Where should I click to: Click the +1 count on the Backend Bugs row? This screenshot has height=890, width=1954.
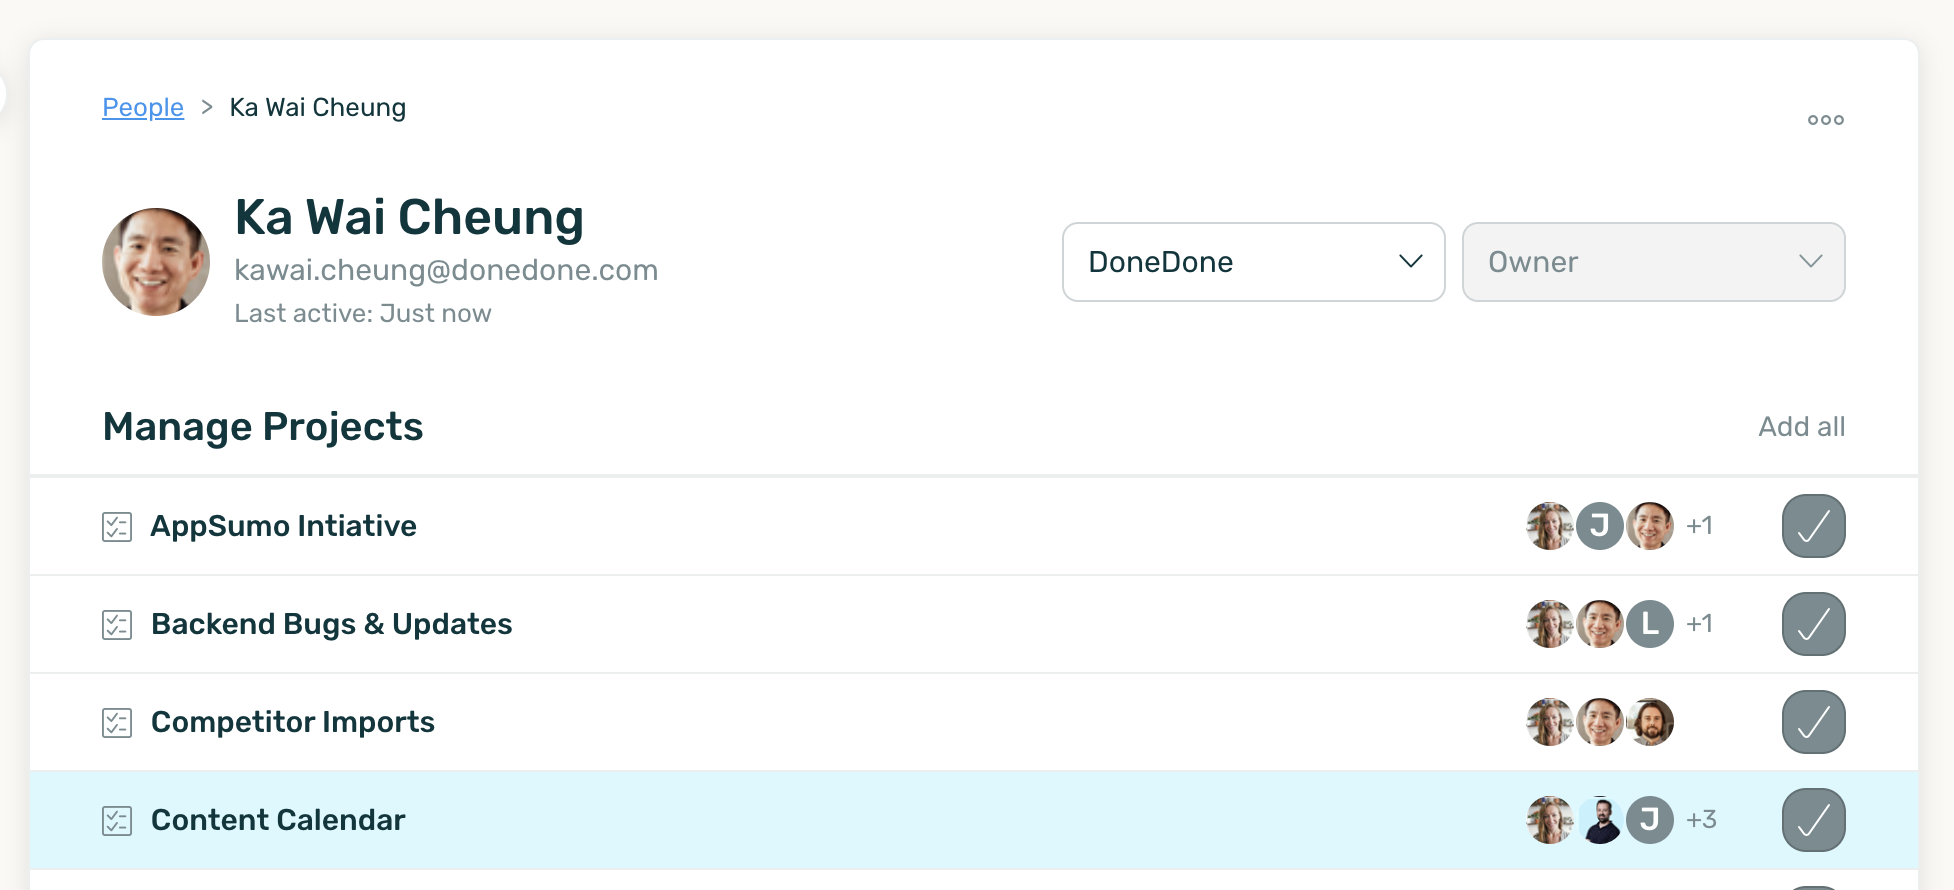pos(1700,624)
